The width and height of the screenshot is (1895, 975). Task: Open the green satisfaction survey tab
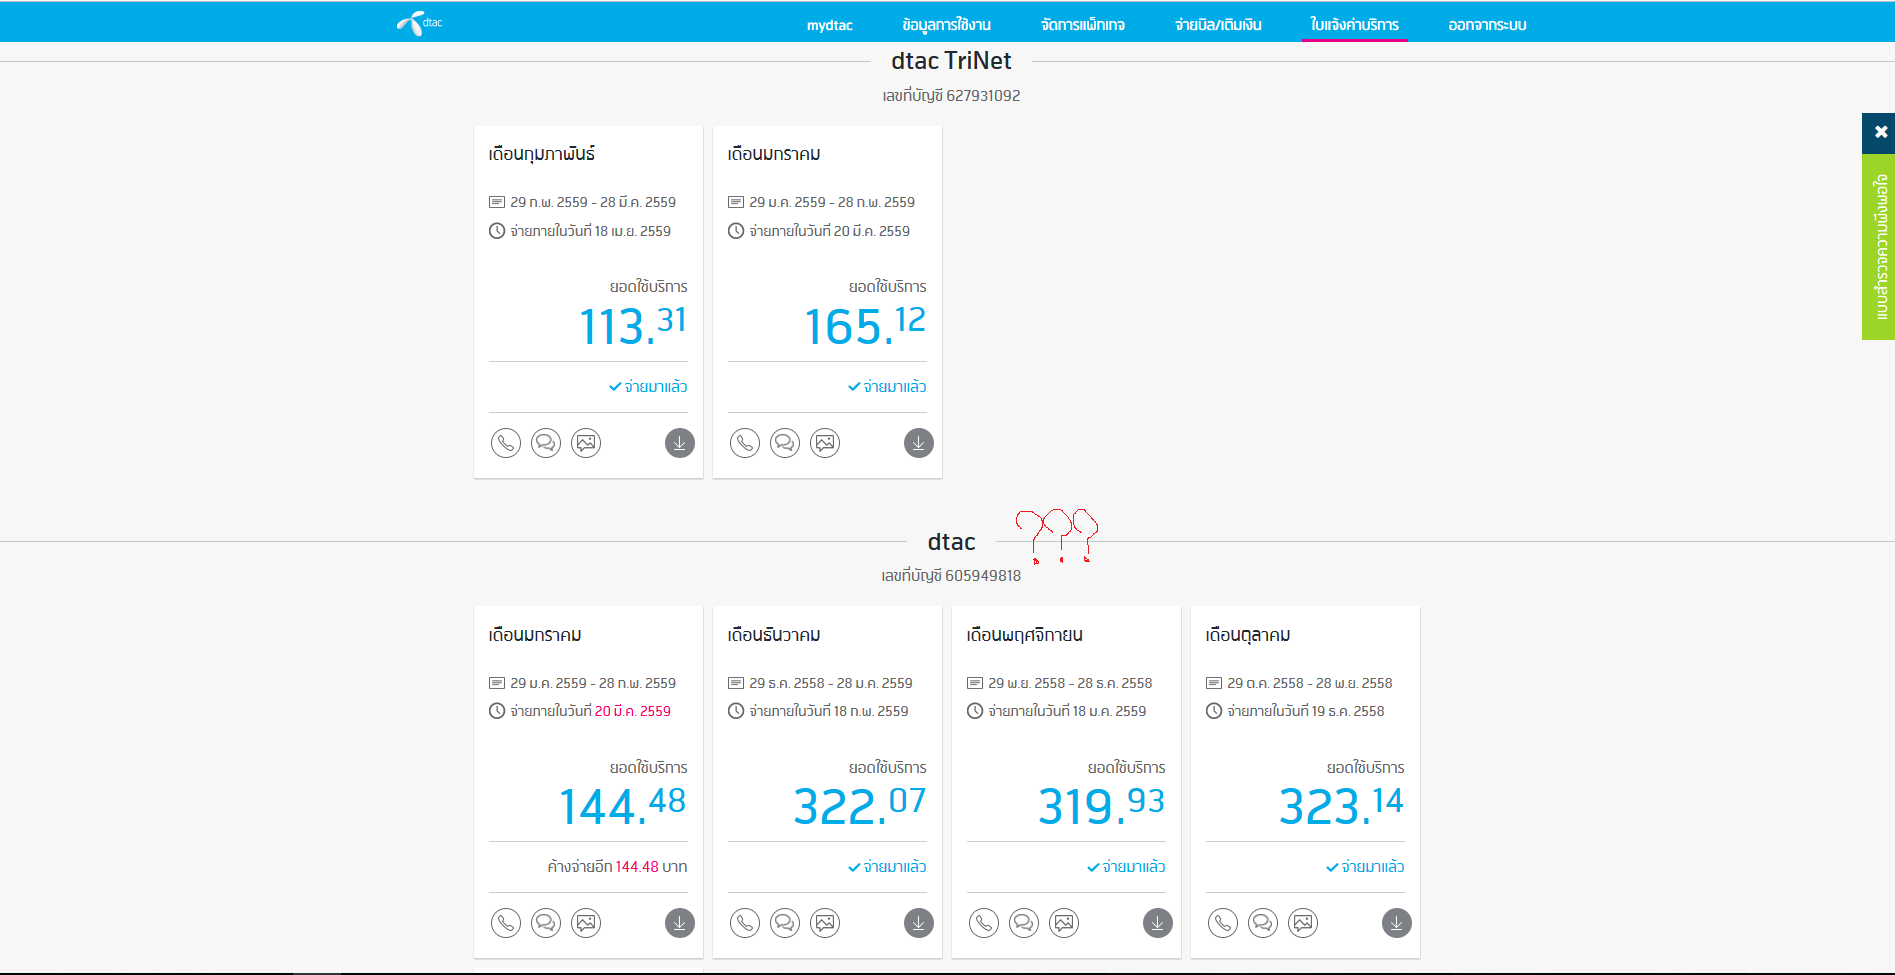[x=1880, y=247]
